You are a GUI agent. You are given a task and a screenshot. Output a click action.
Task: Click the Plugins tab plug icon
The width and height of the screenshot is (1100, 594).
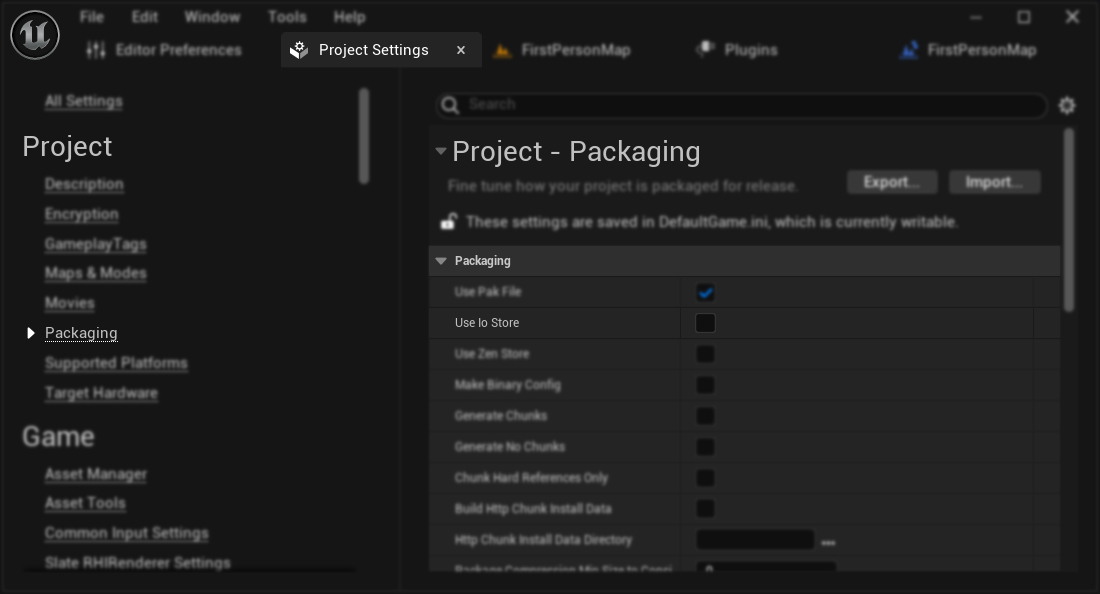(x=705, y=49)
